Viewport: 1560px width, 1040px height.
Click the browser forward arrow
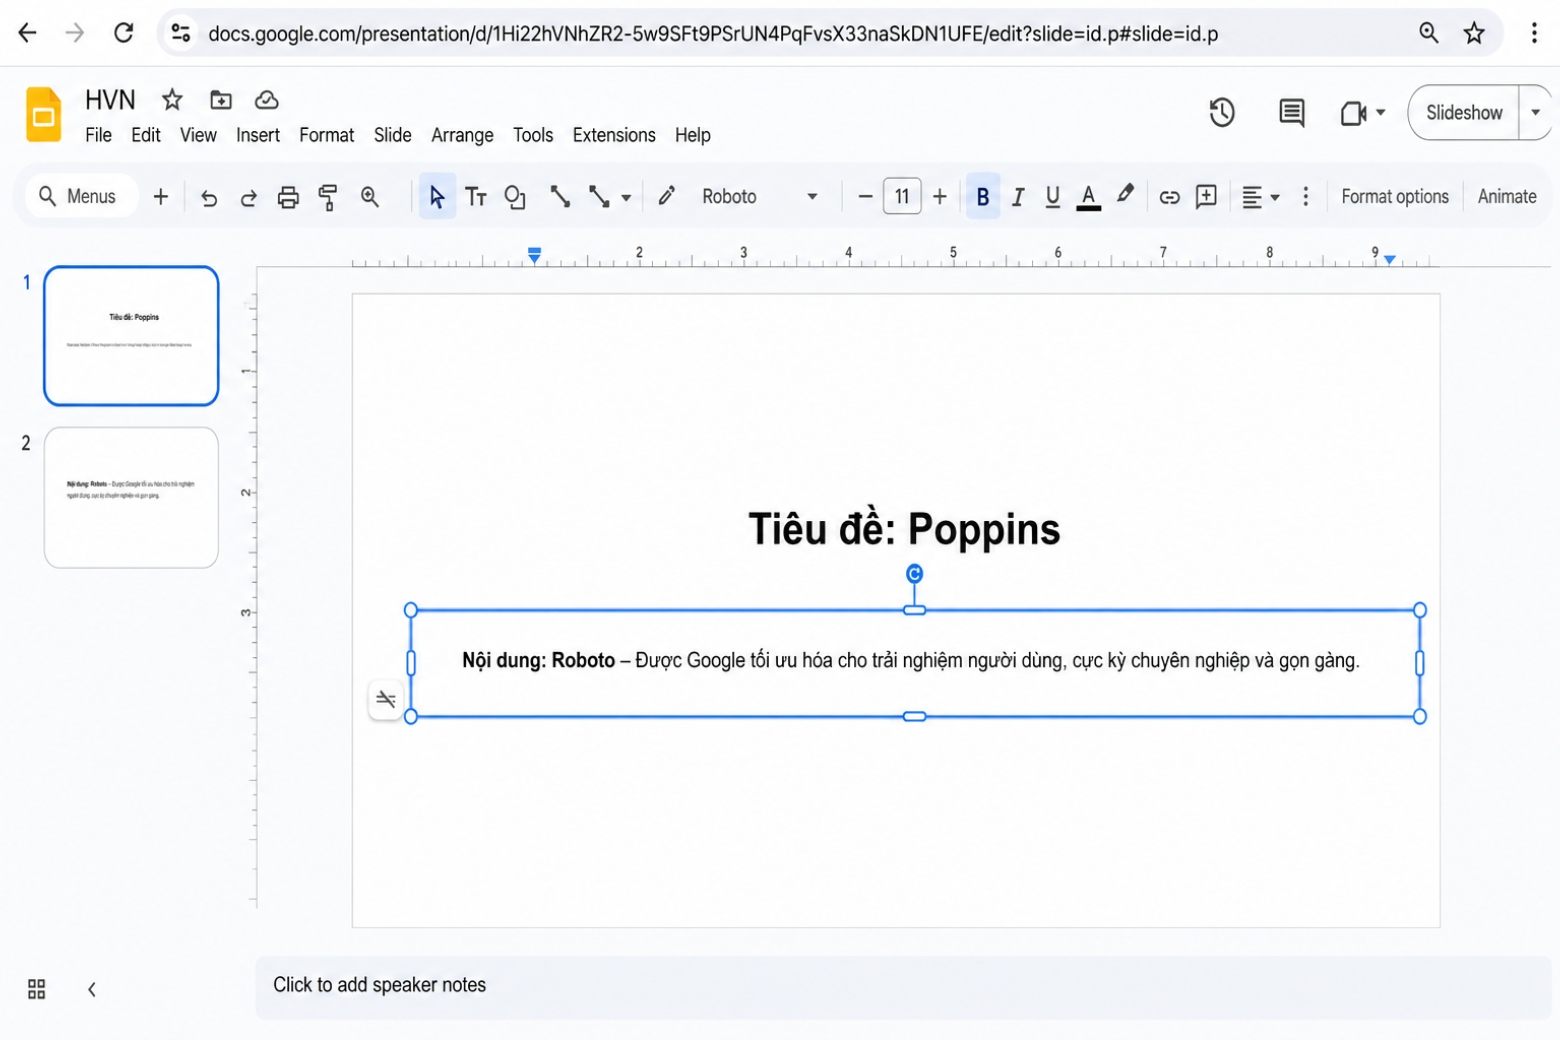pos(75,33)
